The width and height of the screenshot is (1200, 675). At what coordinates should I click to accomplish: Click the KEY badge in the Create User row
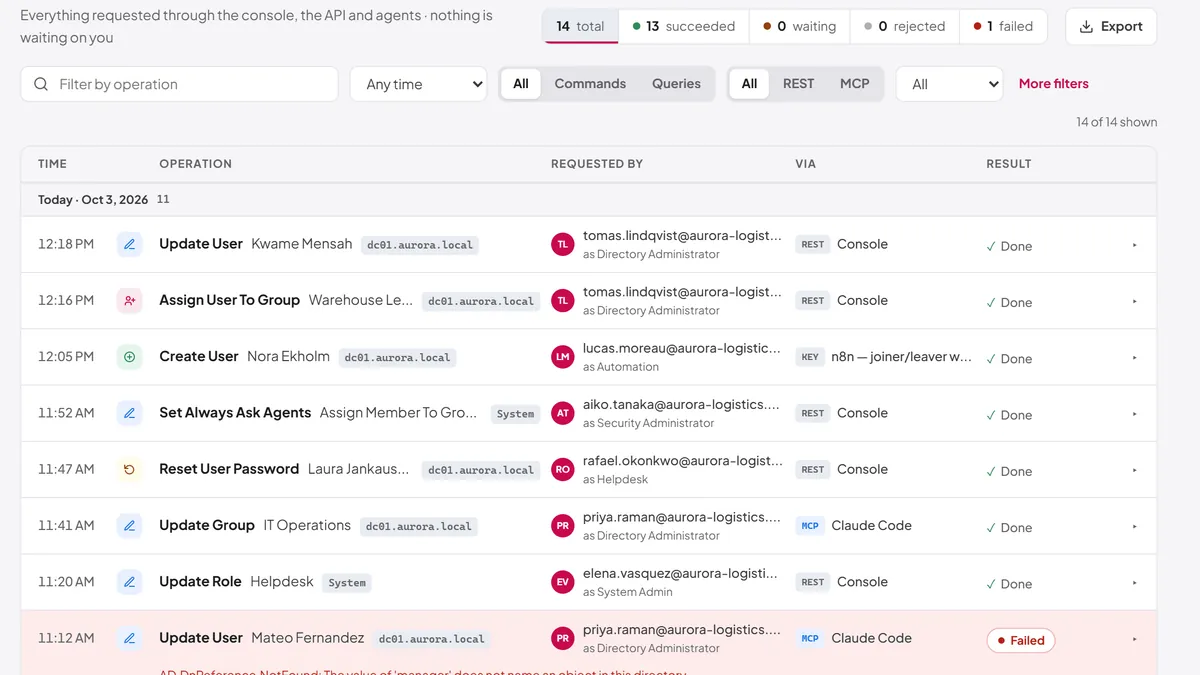(810, 357)
